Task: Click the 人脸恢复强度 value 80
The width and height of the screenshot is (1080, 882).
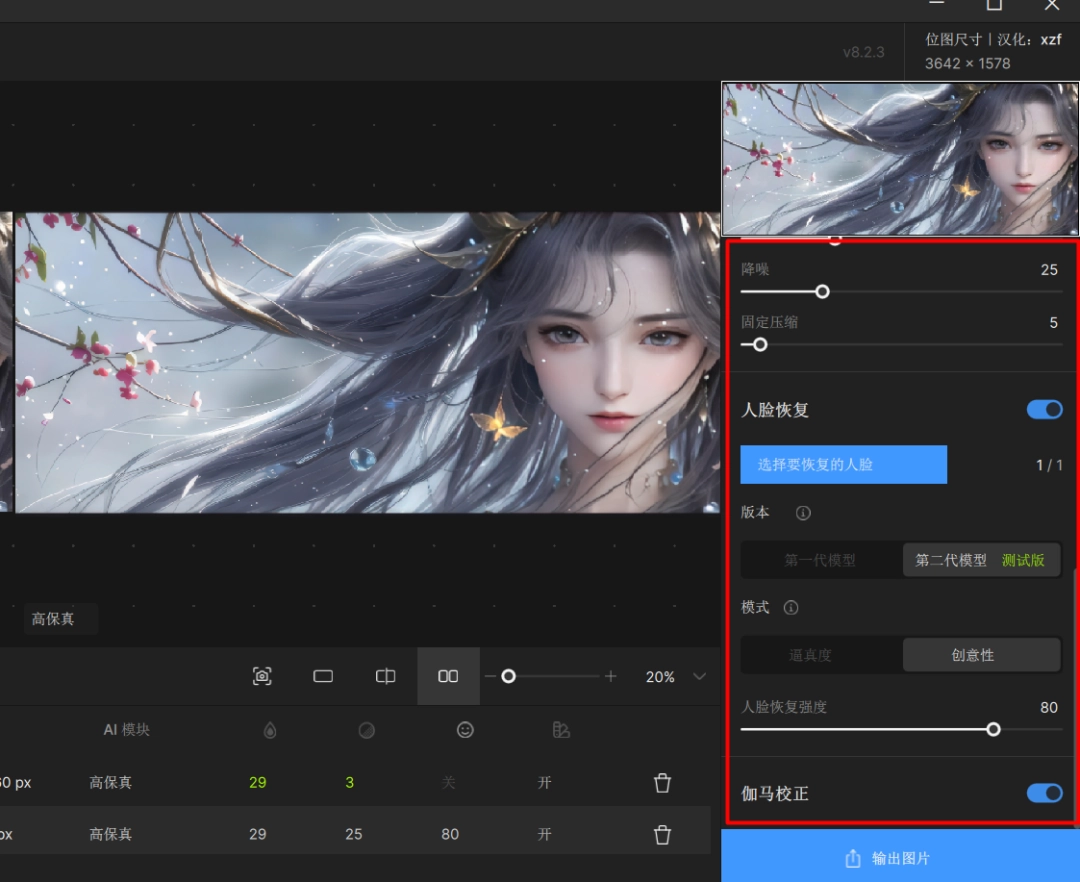Action: click(1048, 708)
